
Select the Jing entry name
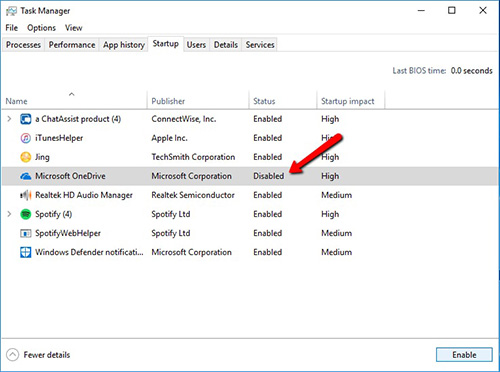click(42, 157)
